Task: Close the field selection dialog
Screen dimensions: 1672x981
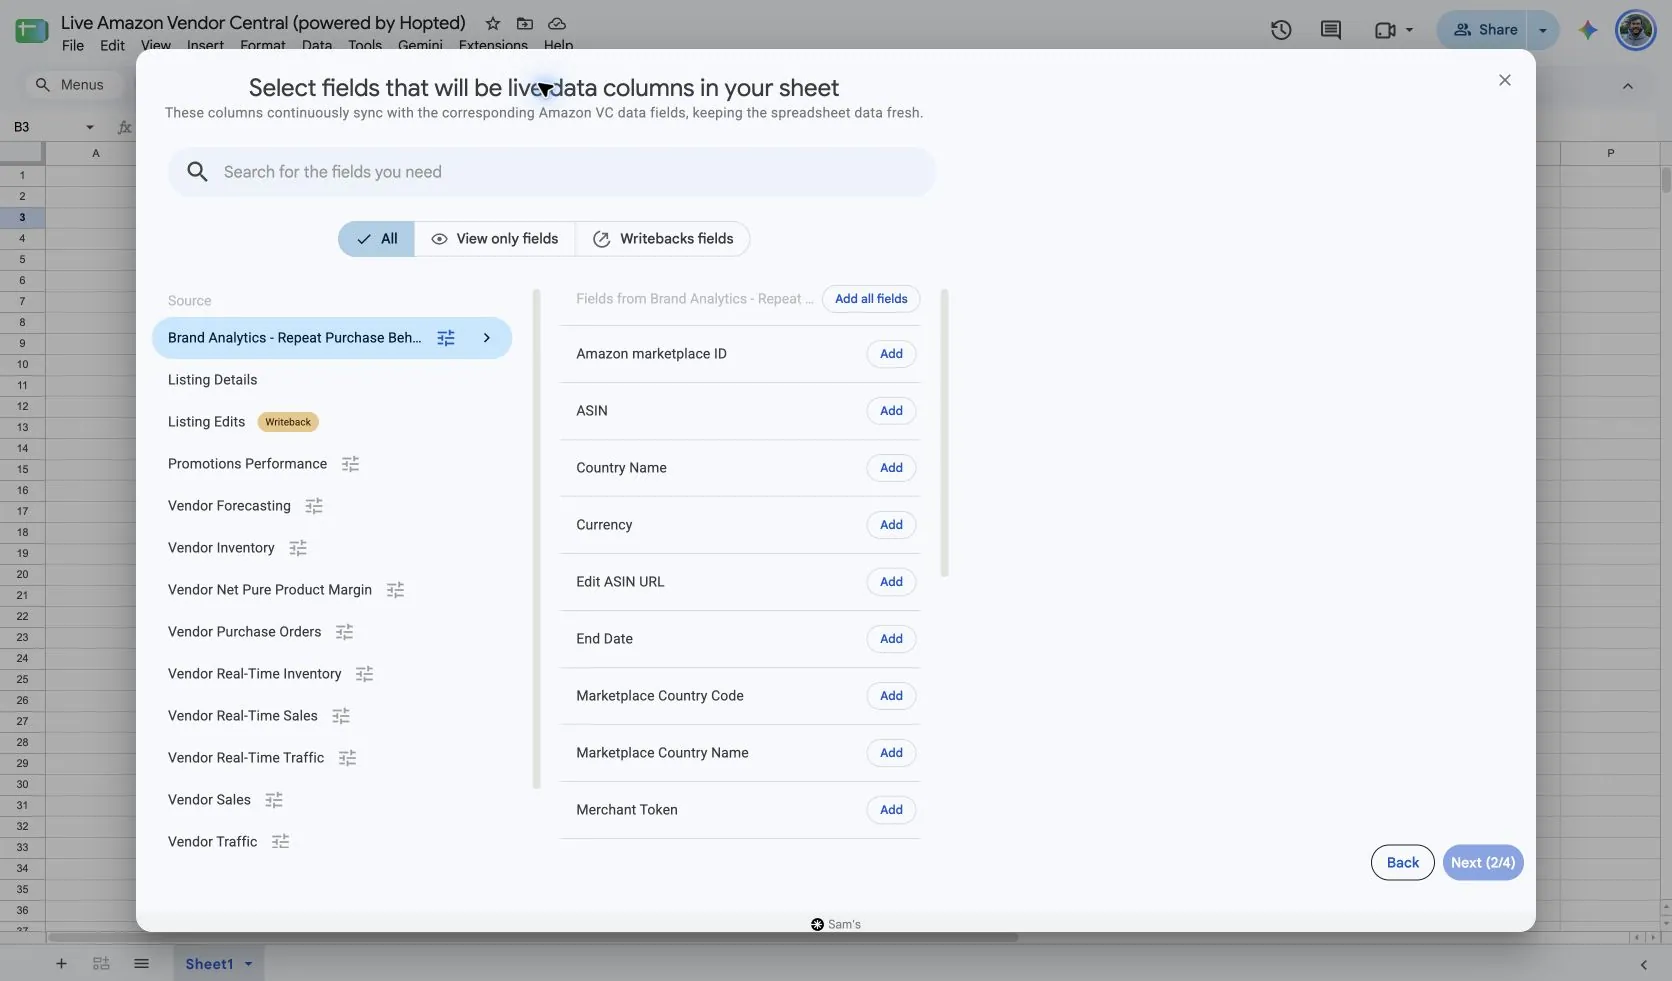Action: (1505, 80)
